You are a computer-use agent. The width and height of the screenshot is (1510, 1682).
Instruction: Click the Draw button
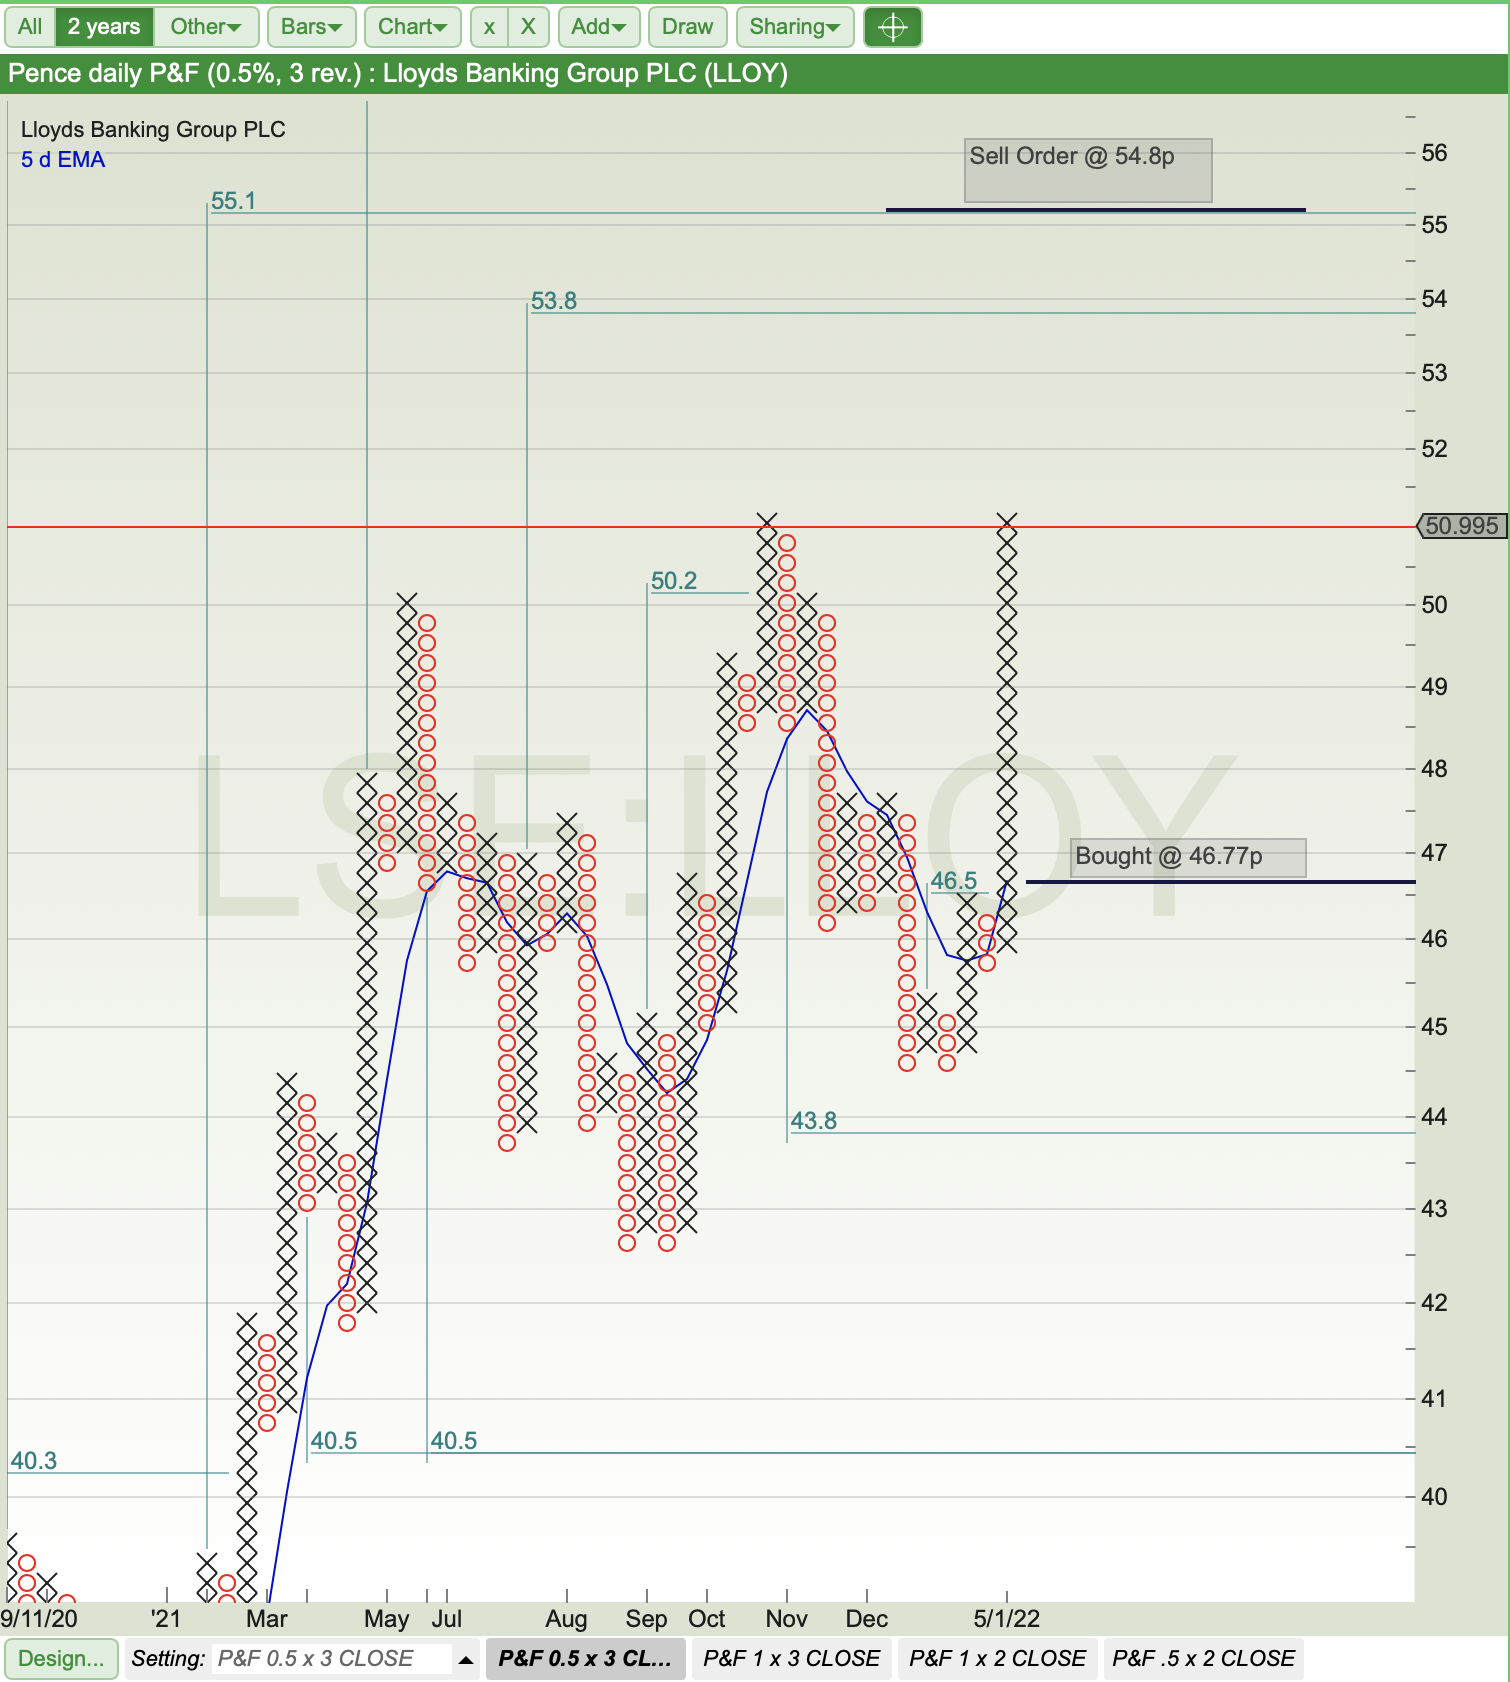(x=687, y=27)
